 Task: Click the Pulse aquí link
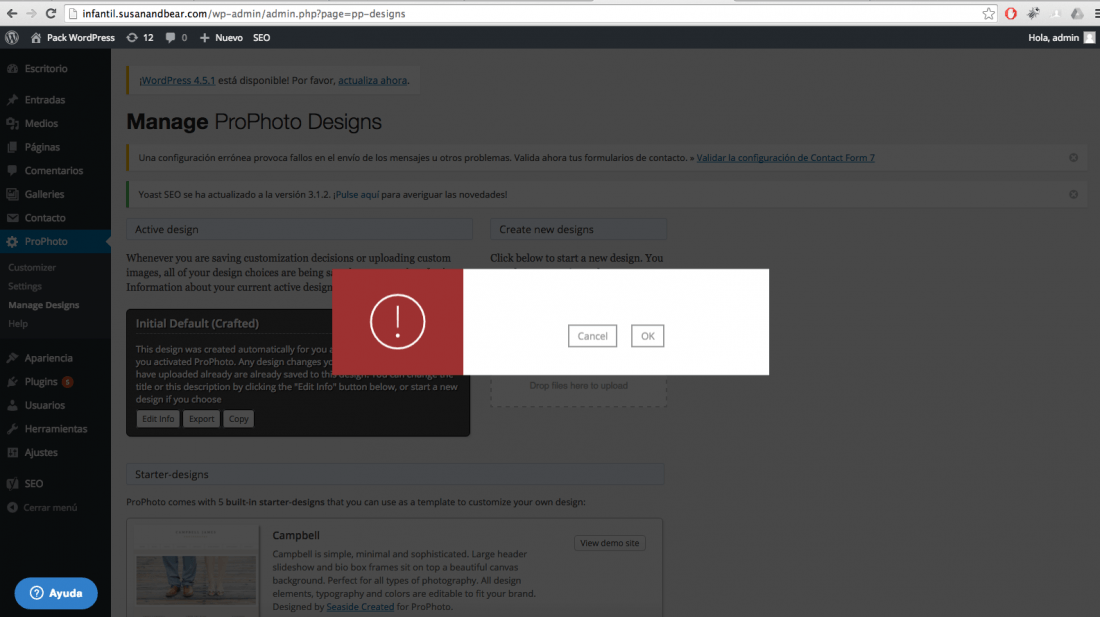point(356,194)
